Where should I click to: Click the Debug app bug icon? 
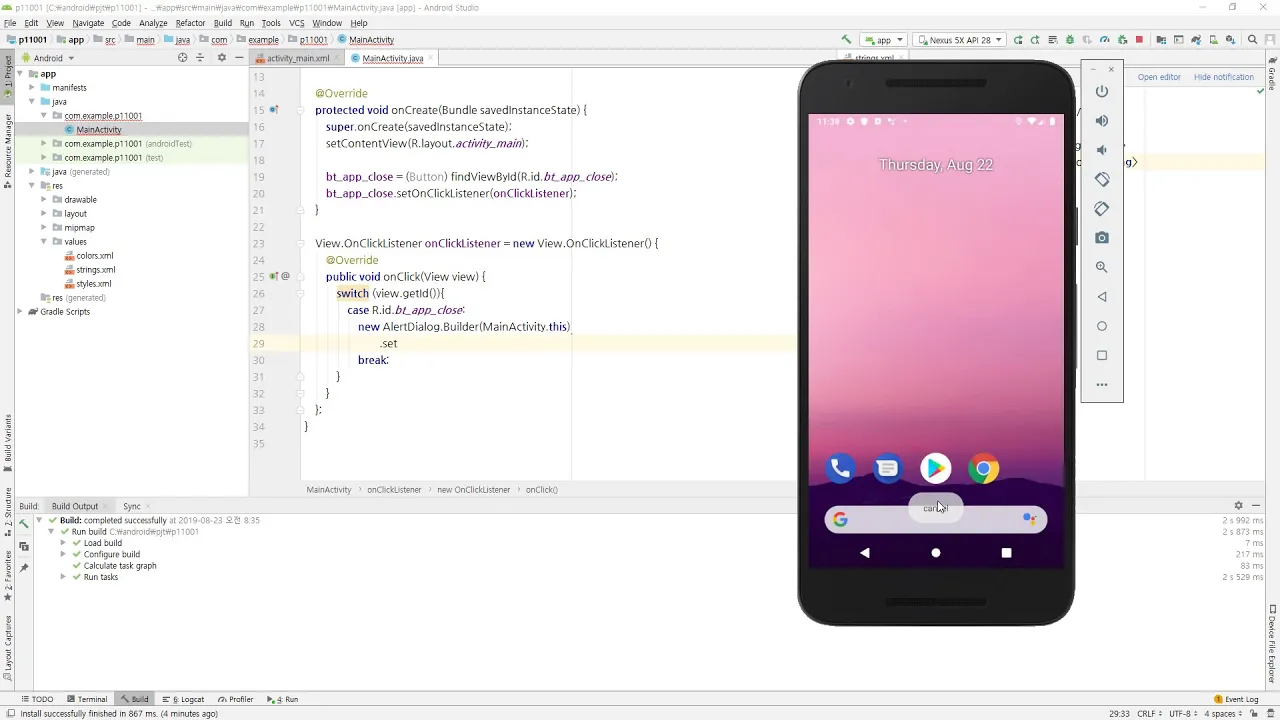[x=1070, y=40]
